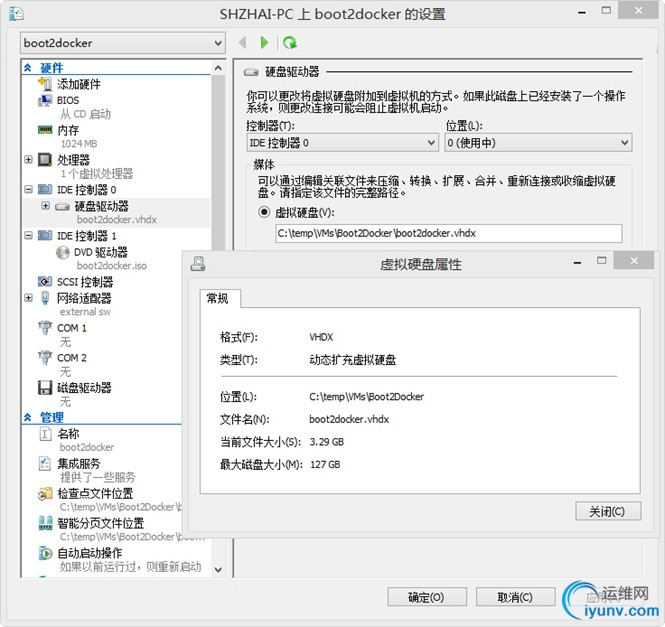Image resolution: width=665 pixels, height=627 pixels.
Task: Click the SCSI 控制器 icon
Action: (45, 282)
